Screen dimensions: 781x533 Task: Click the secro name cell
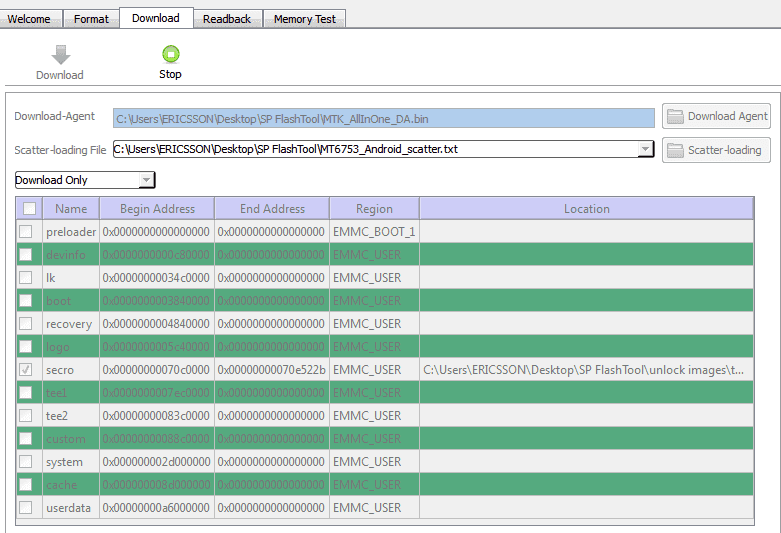pos(71,370)
